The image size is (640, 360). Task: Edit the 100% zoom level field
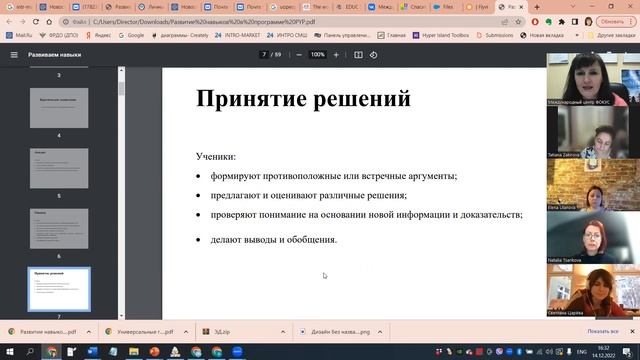pos(318,54)
